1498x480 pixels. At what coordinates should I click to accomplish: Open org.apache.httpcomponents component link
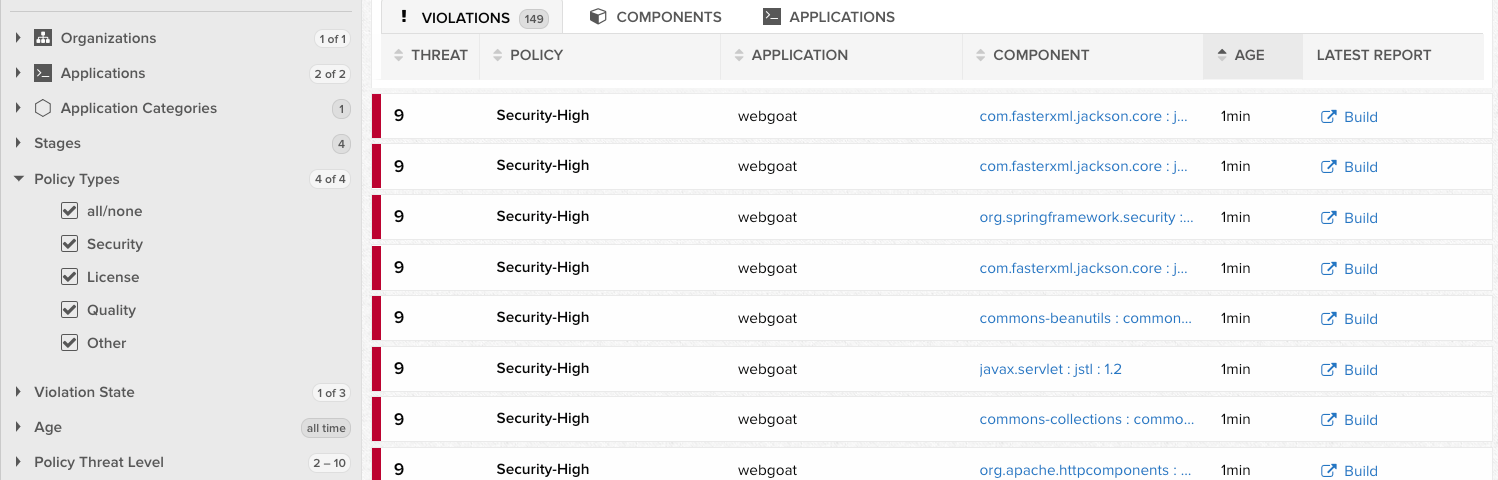[1086, 470]
